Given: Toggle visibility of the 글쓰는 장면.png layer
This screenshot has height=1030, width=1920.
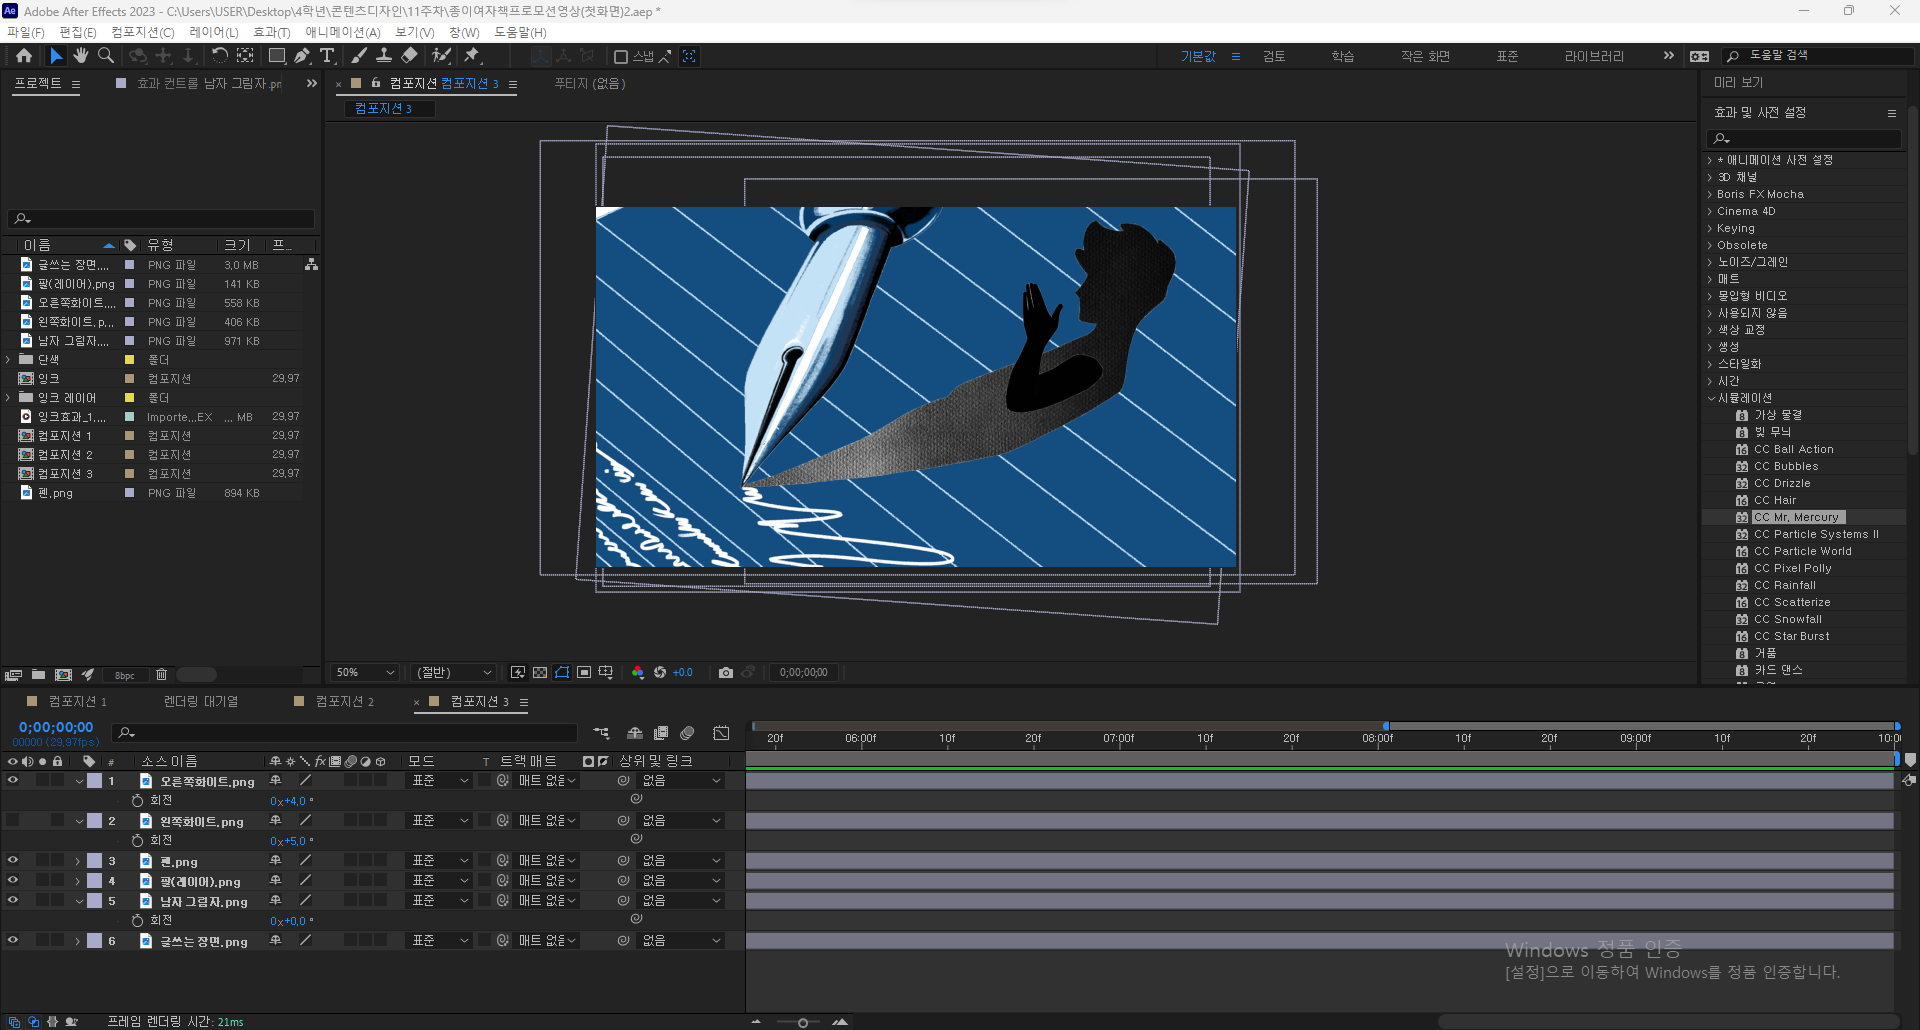Looking at the screenshot, I should [13, 941].
